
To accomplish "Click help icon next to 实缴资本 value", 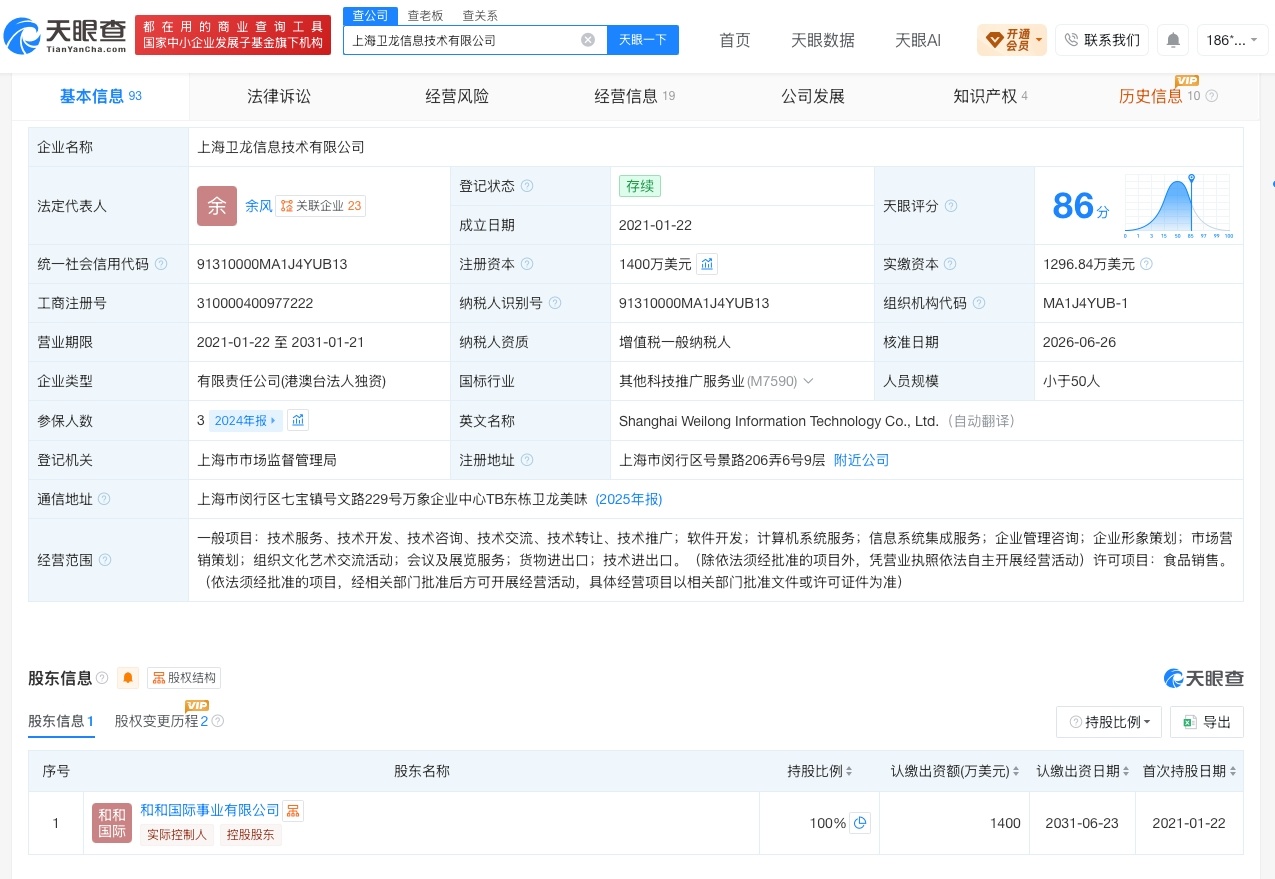I will point(1146,264).
